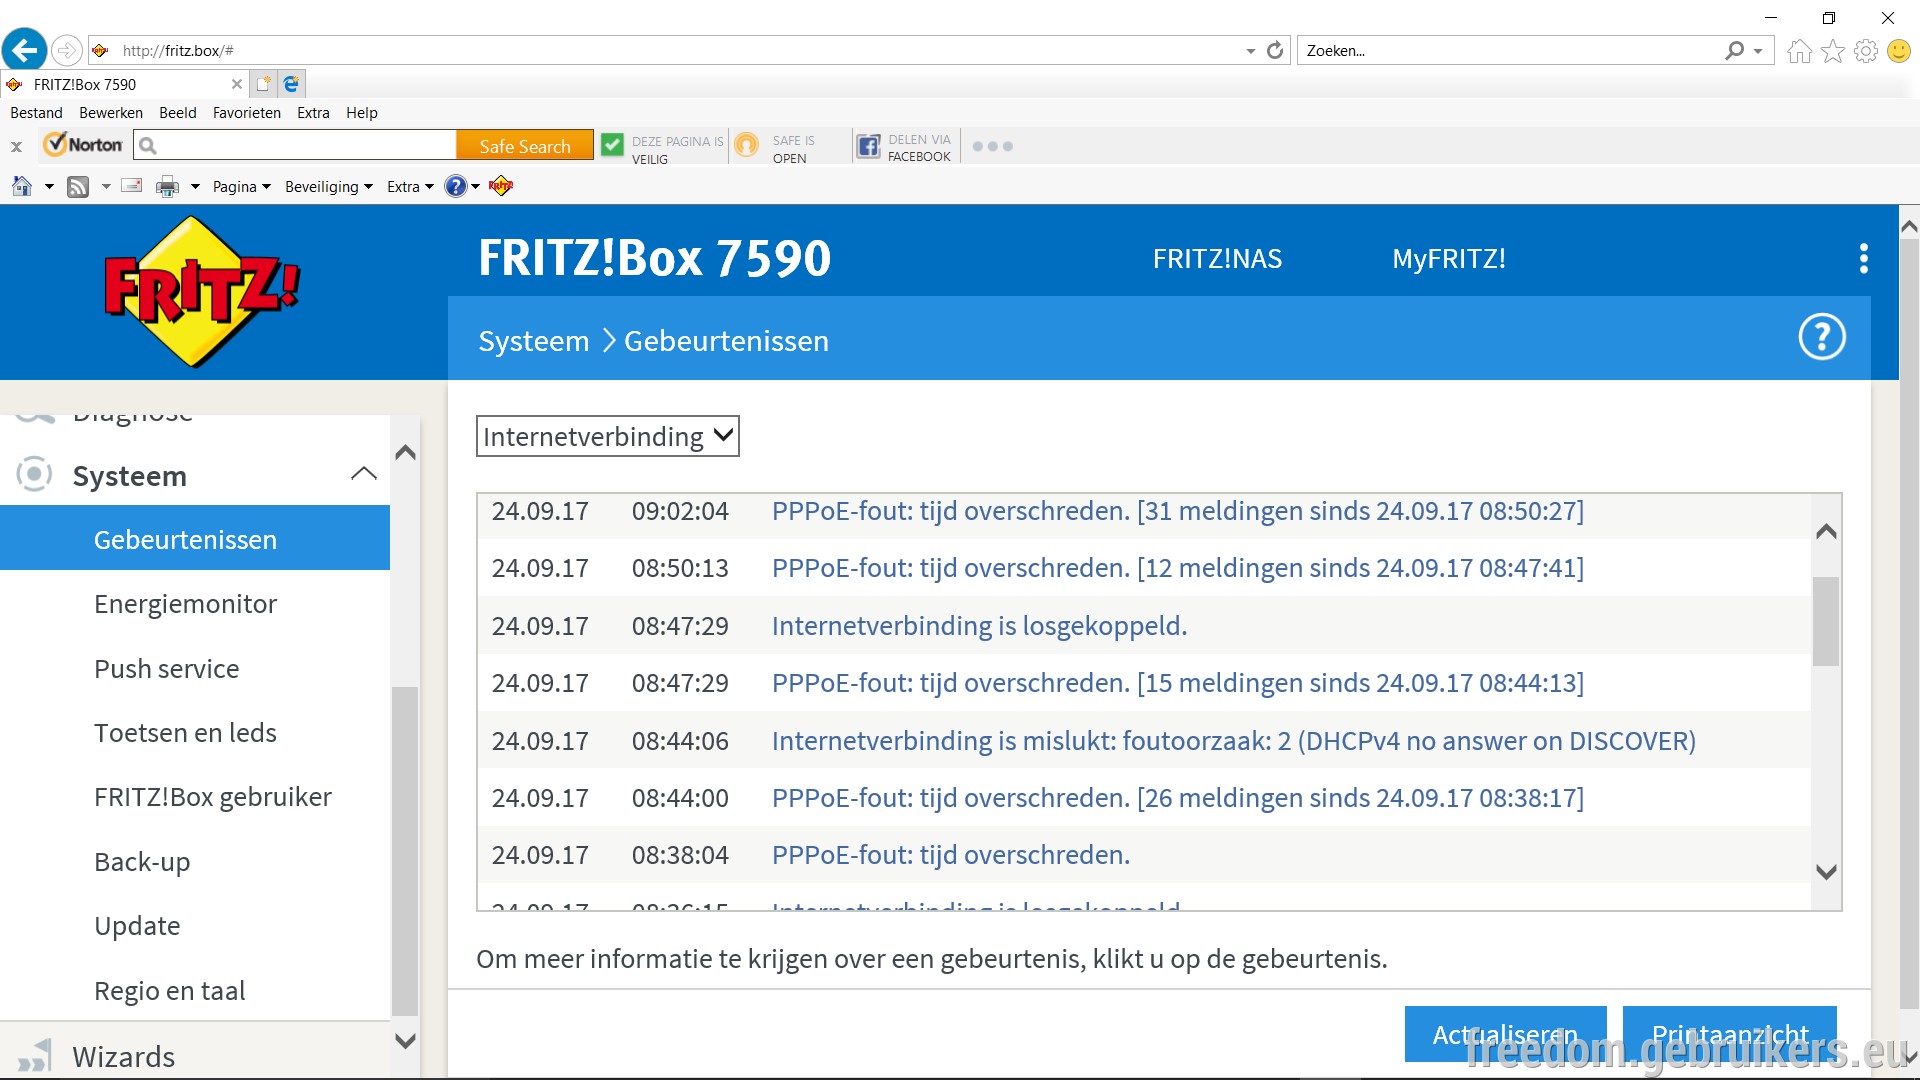Viewport: 1920px width, 1080px height.
Task: Click the event list scrollbar thumb
Action: point(1826,621)
